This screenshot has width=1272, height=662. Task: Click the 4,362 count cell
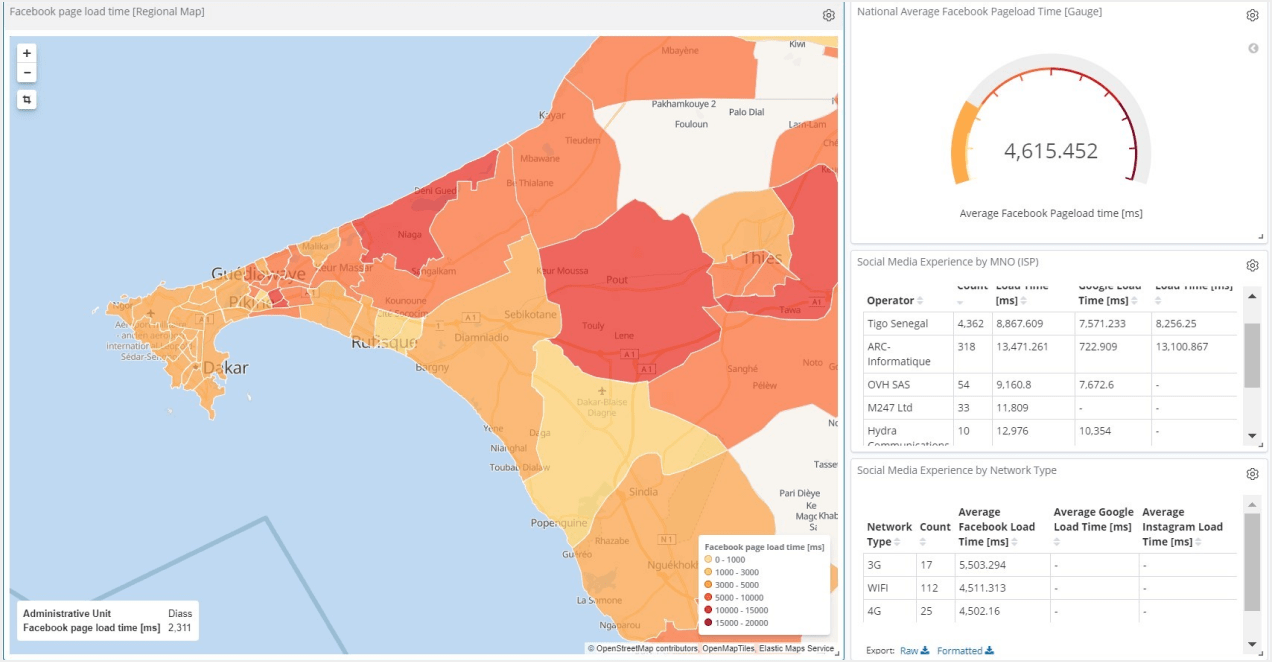point(970,324)
